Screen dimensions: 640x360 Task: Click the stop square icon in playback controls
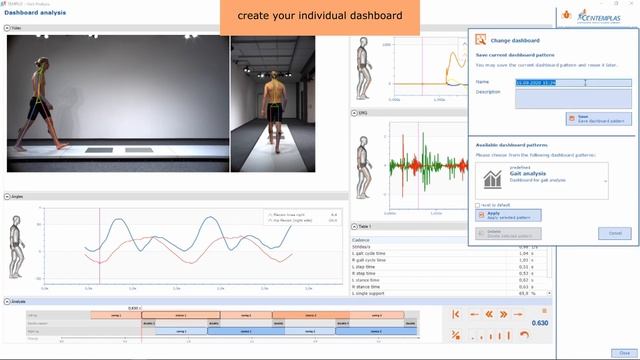[x=544, y=311]
